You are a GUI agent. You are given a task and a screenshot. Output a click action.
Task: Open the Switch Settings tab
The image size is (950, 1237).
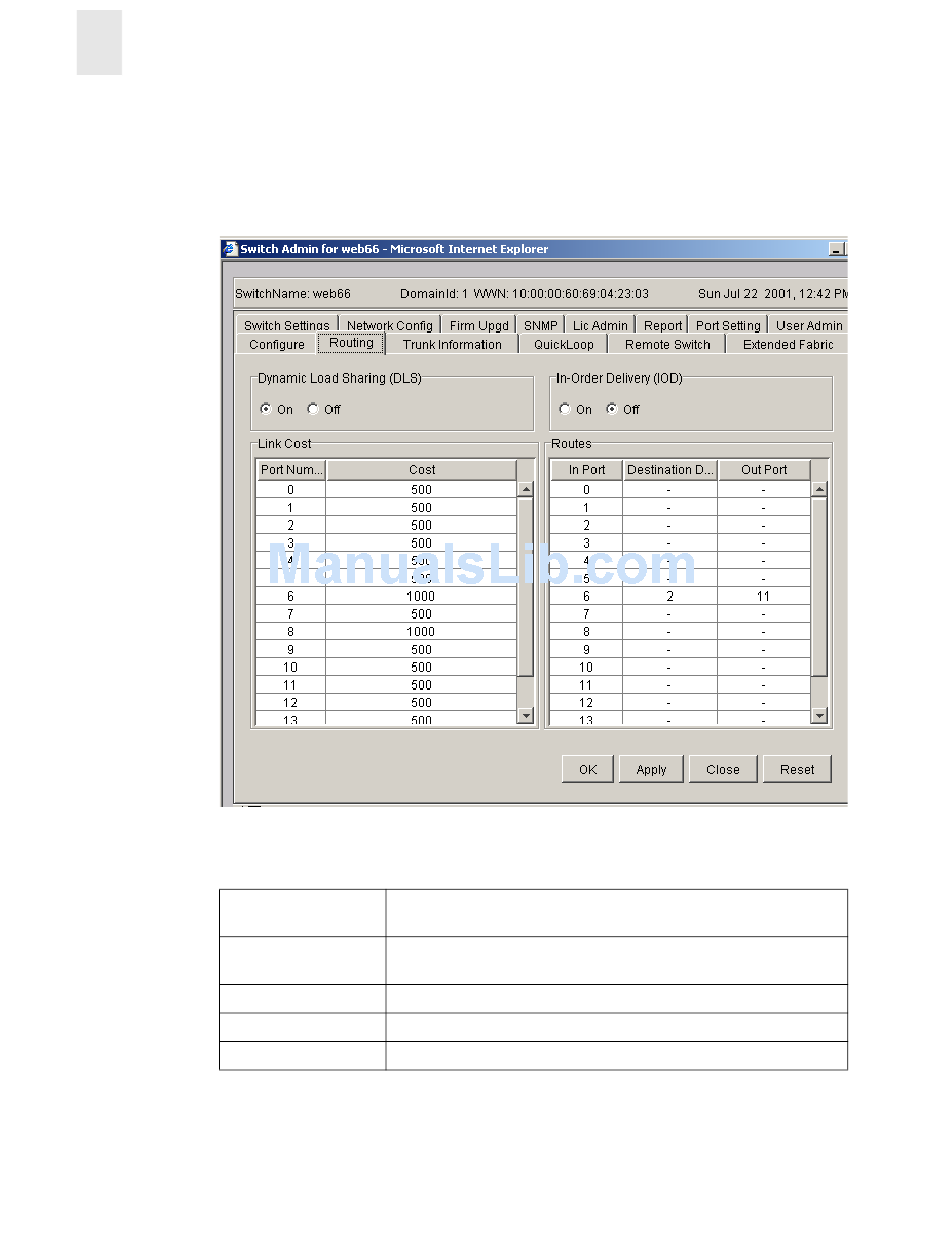point(286,325)
